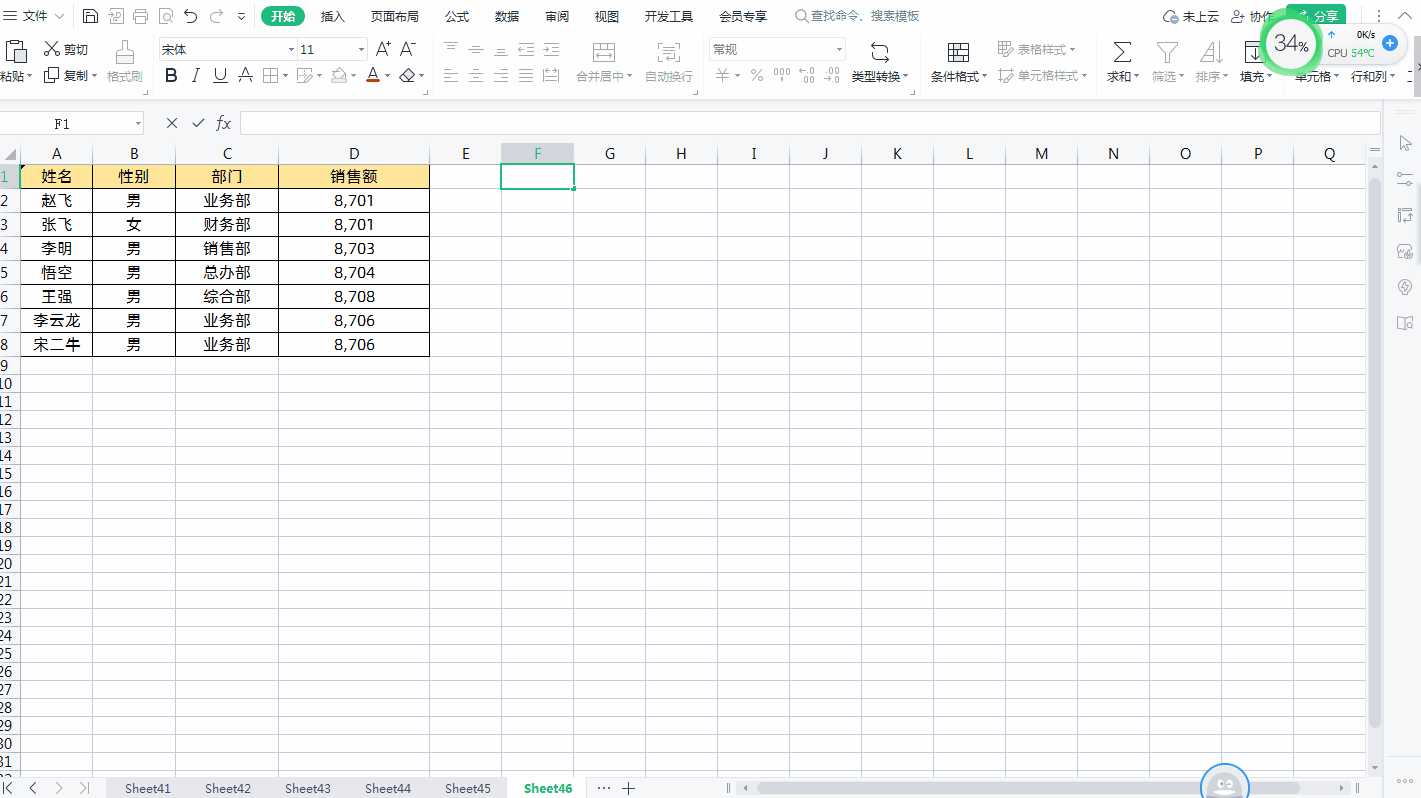Image resolution: width=1421 pixels, height=798 pixels.
Task: Click the Redo arrow icon
Action: (216, 16)
